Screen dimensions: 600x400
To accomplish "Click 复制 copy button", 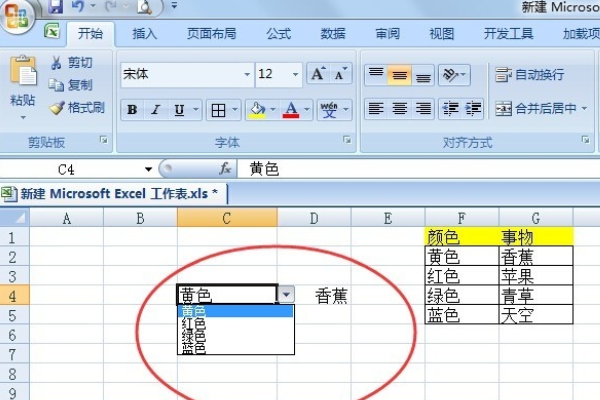I will click(71, 85).
